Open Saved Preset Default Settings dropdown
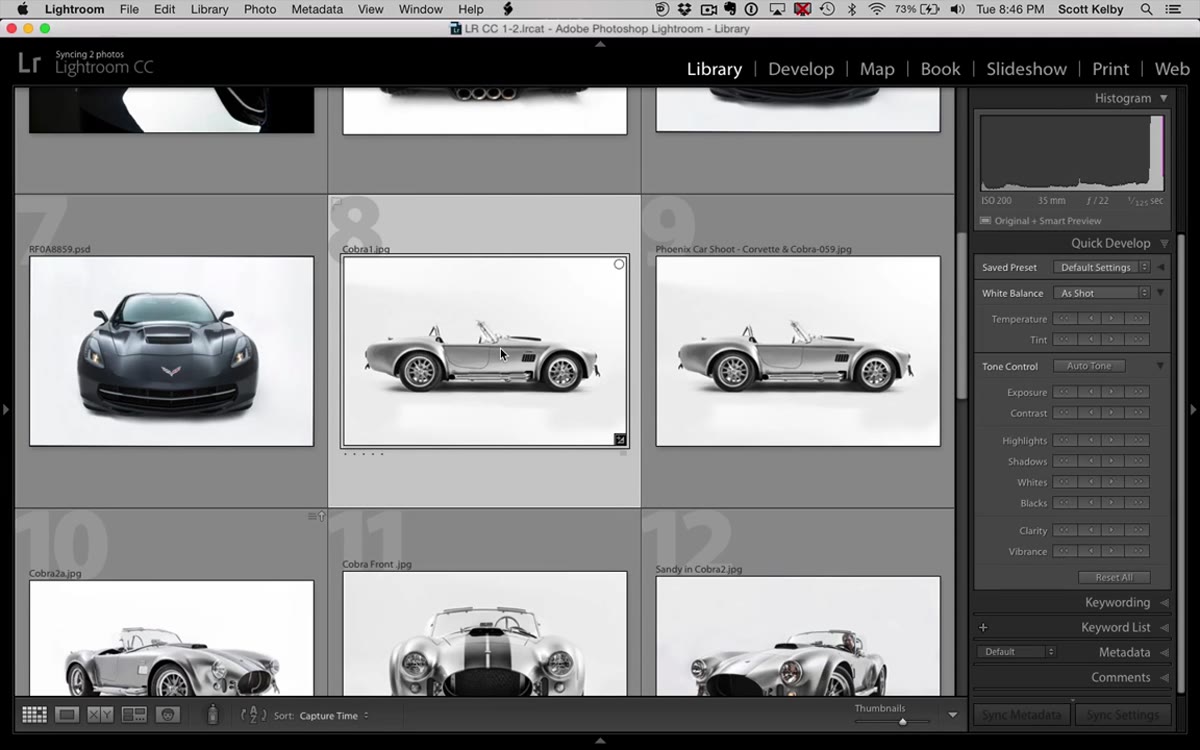This screenshot has width=1200, height=750. [1101, 267]
